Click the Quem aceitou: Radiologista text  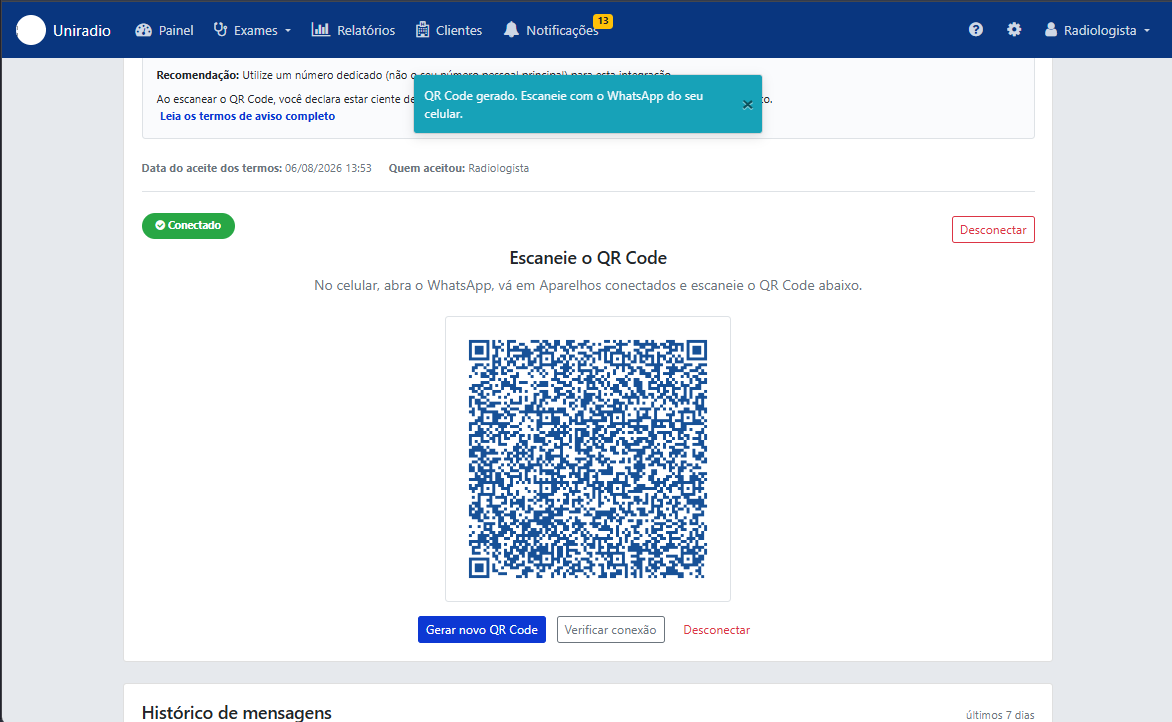pos(459,168)
